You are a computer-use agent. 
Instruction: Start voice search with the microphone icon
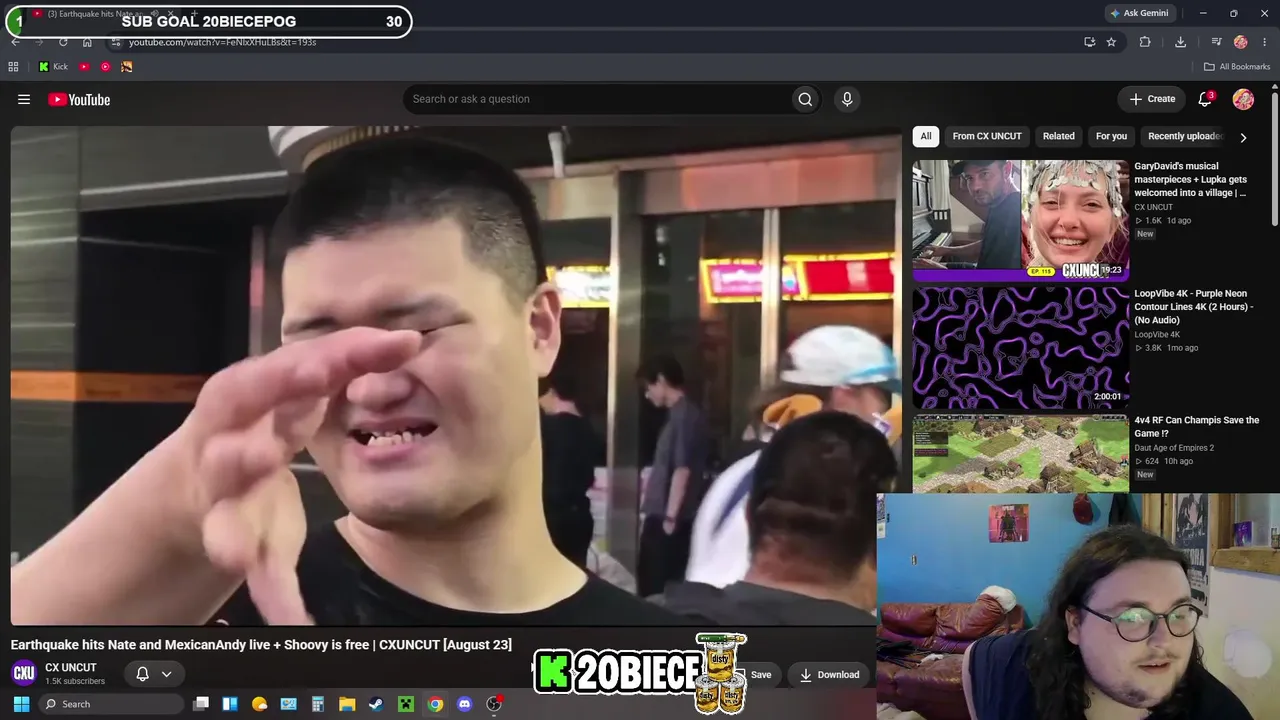click(847, 99)
